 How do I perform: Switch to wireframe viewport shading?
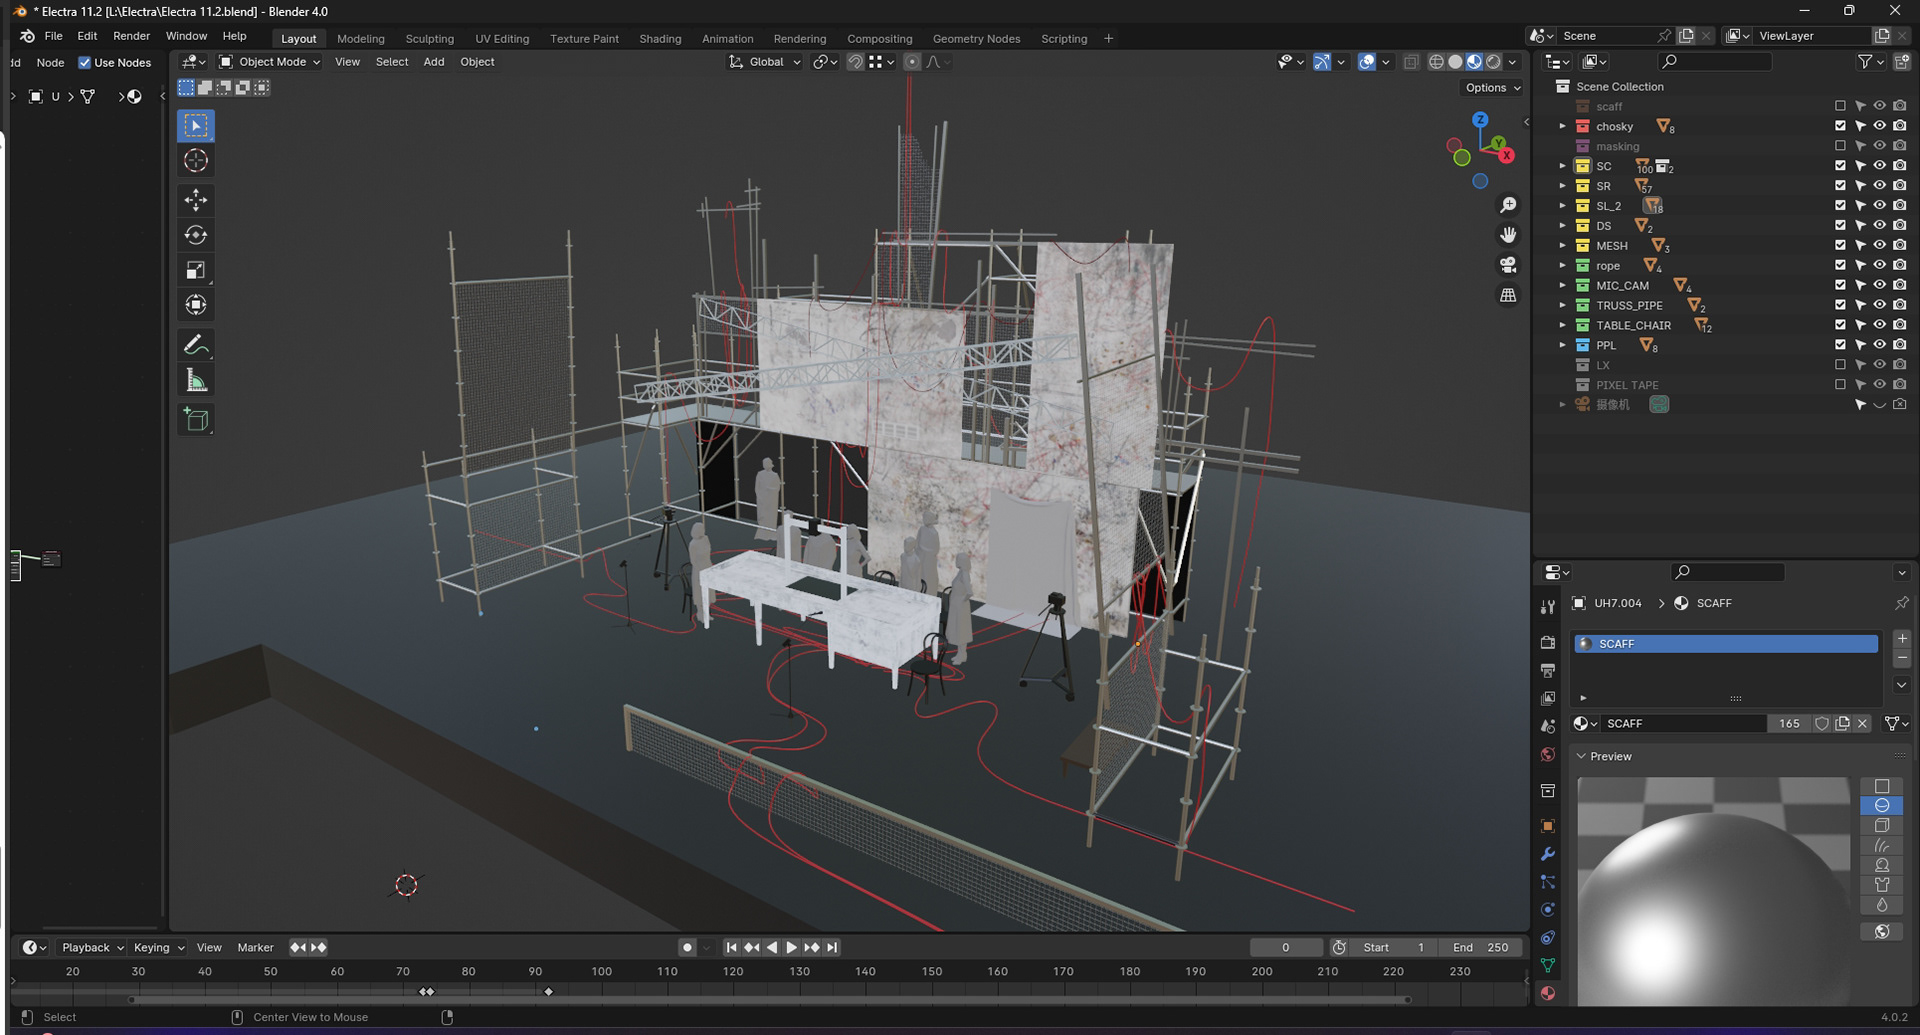pos(1436,62)
